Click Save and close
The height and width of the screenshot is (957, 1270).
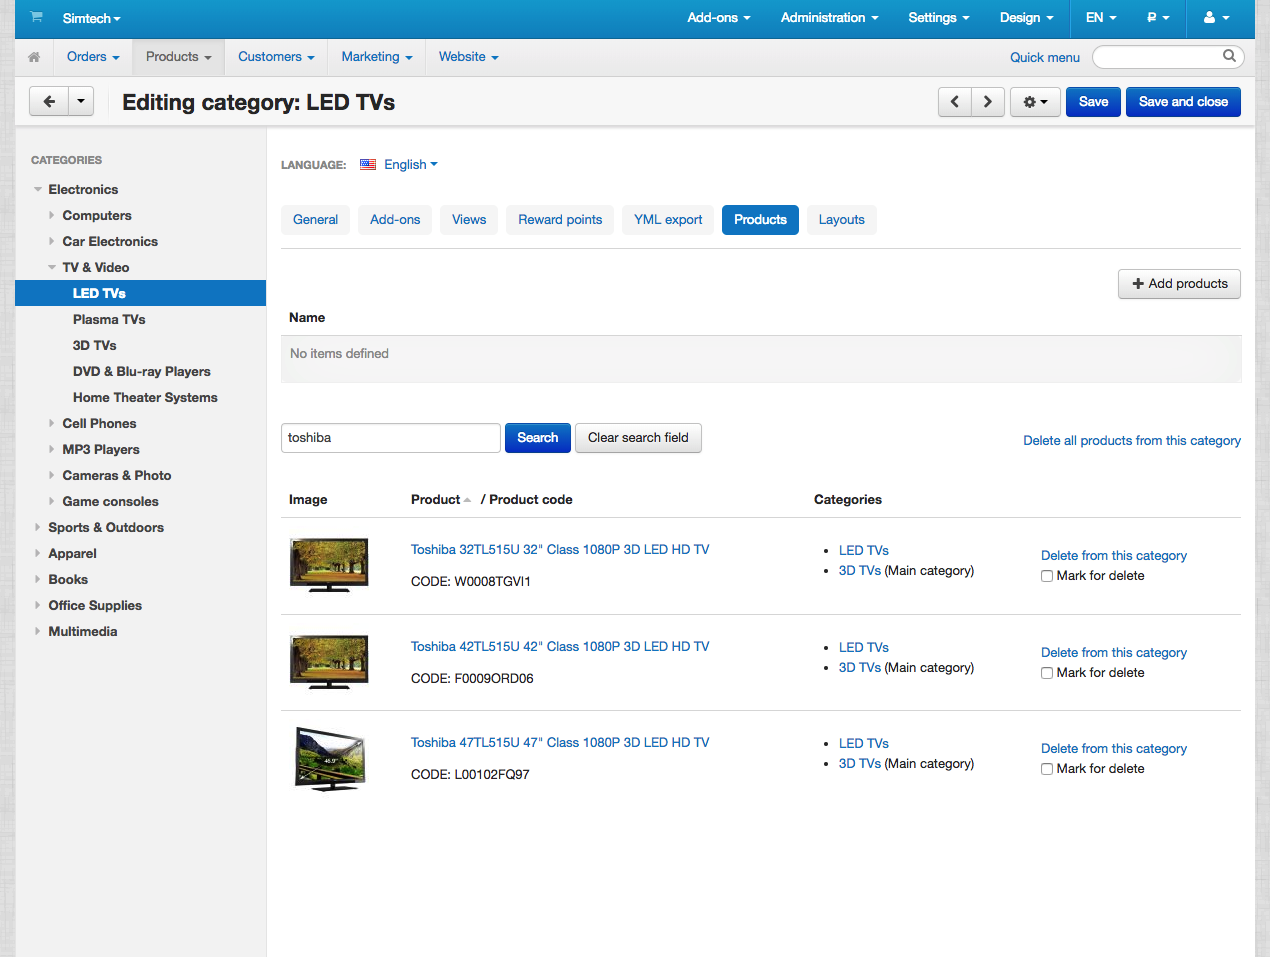coord(1183,102)
